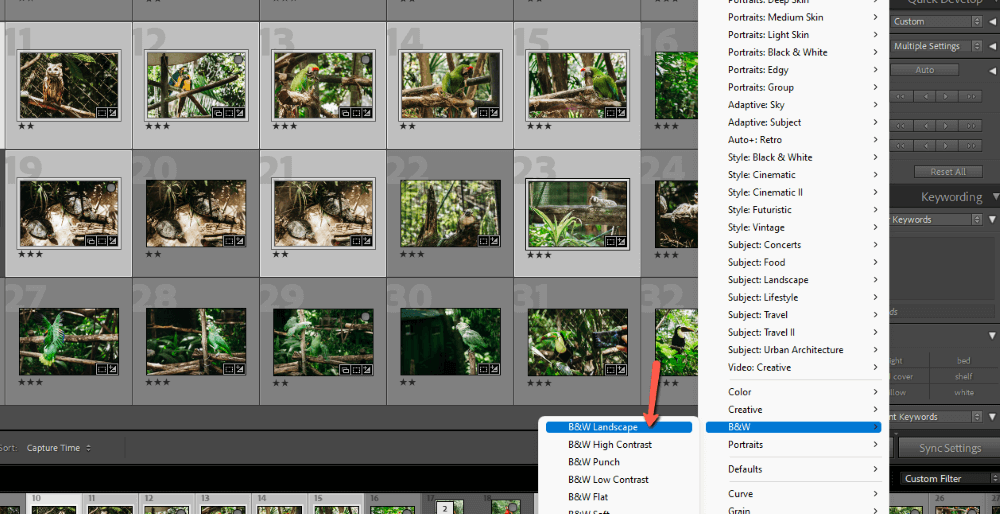
Task: Expand the triangle beside the Custom preset dropdown
Action: [992, 21]
